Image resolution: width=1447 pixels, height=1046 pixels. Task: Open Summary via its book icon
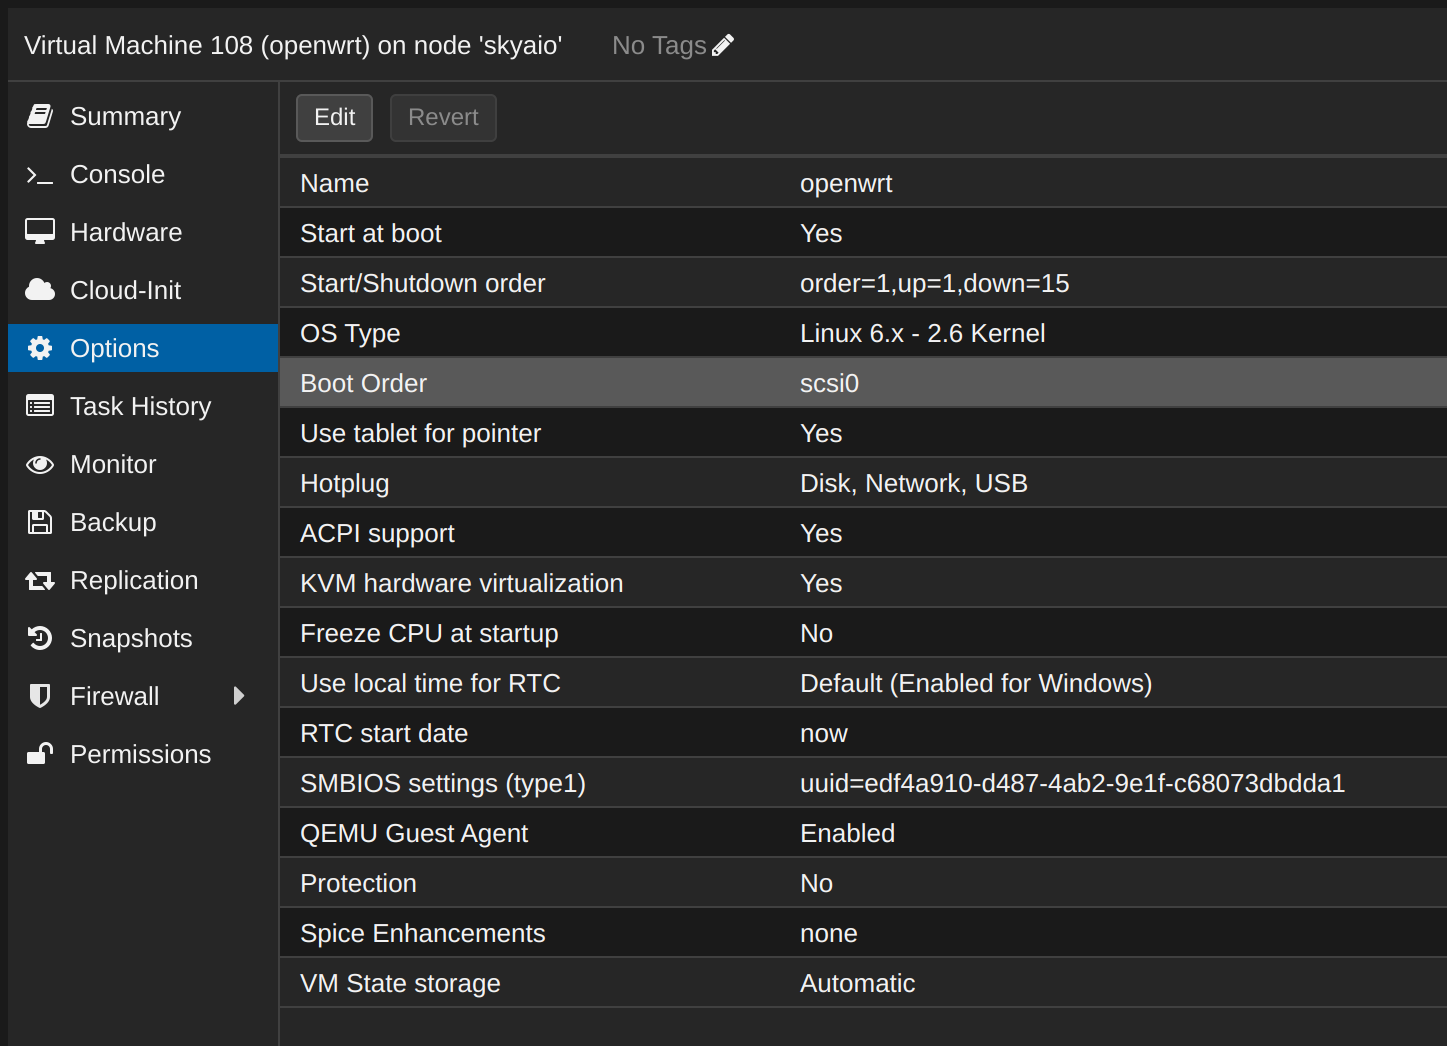pos(40,116)
